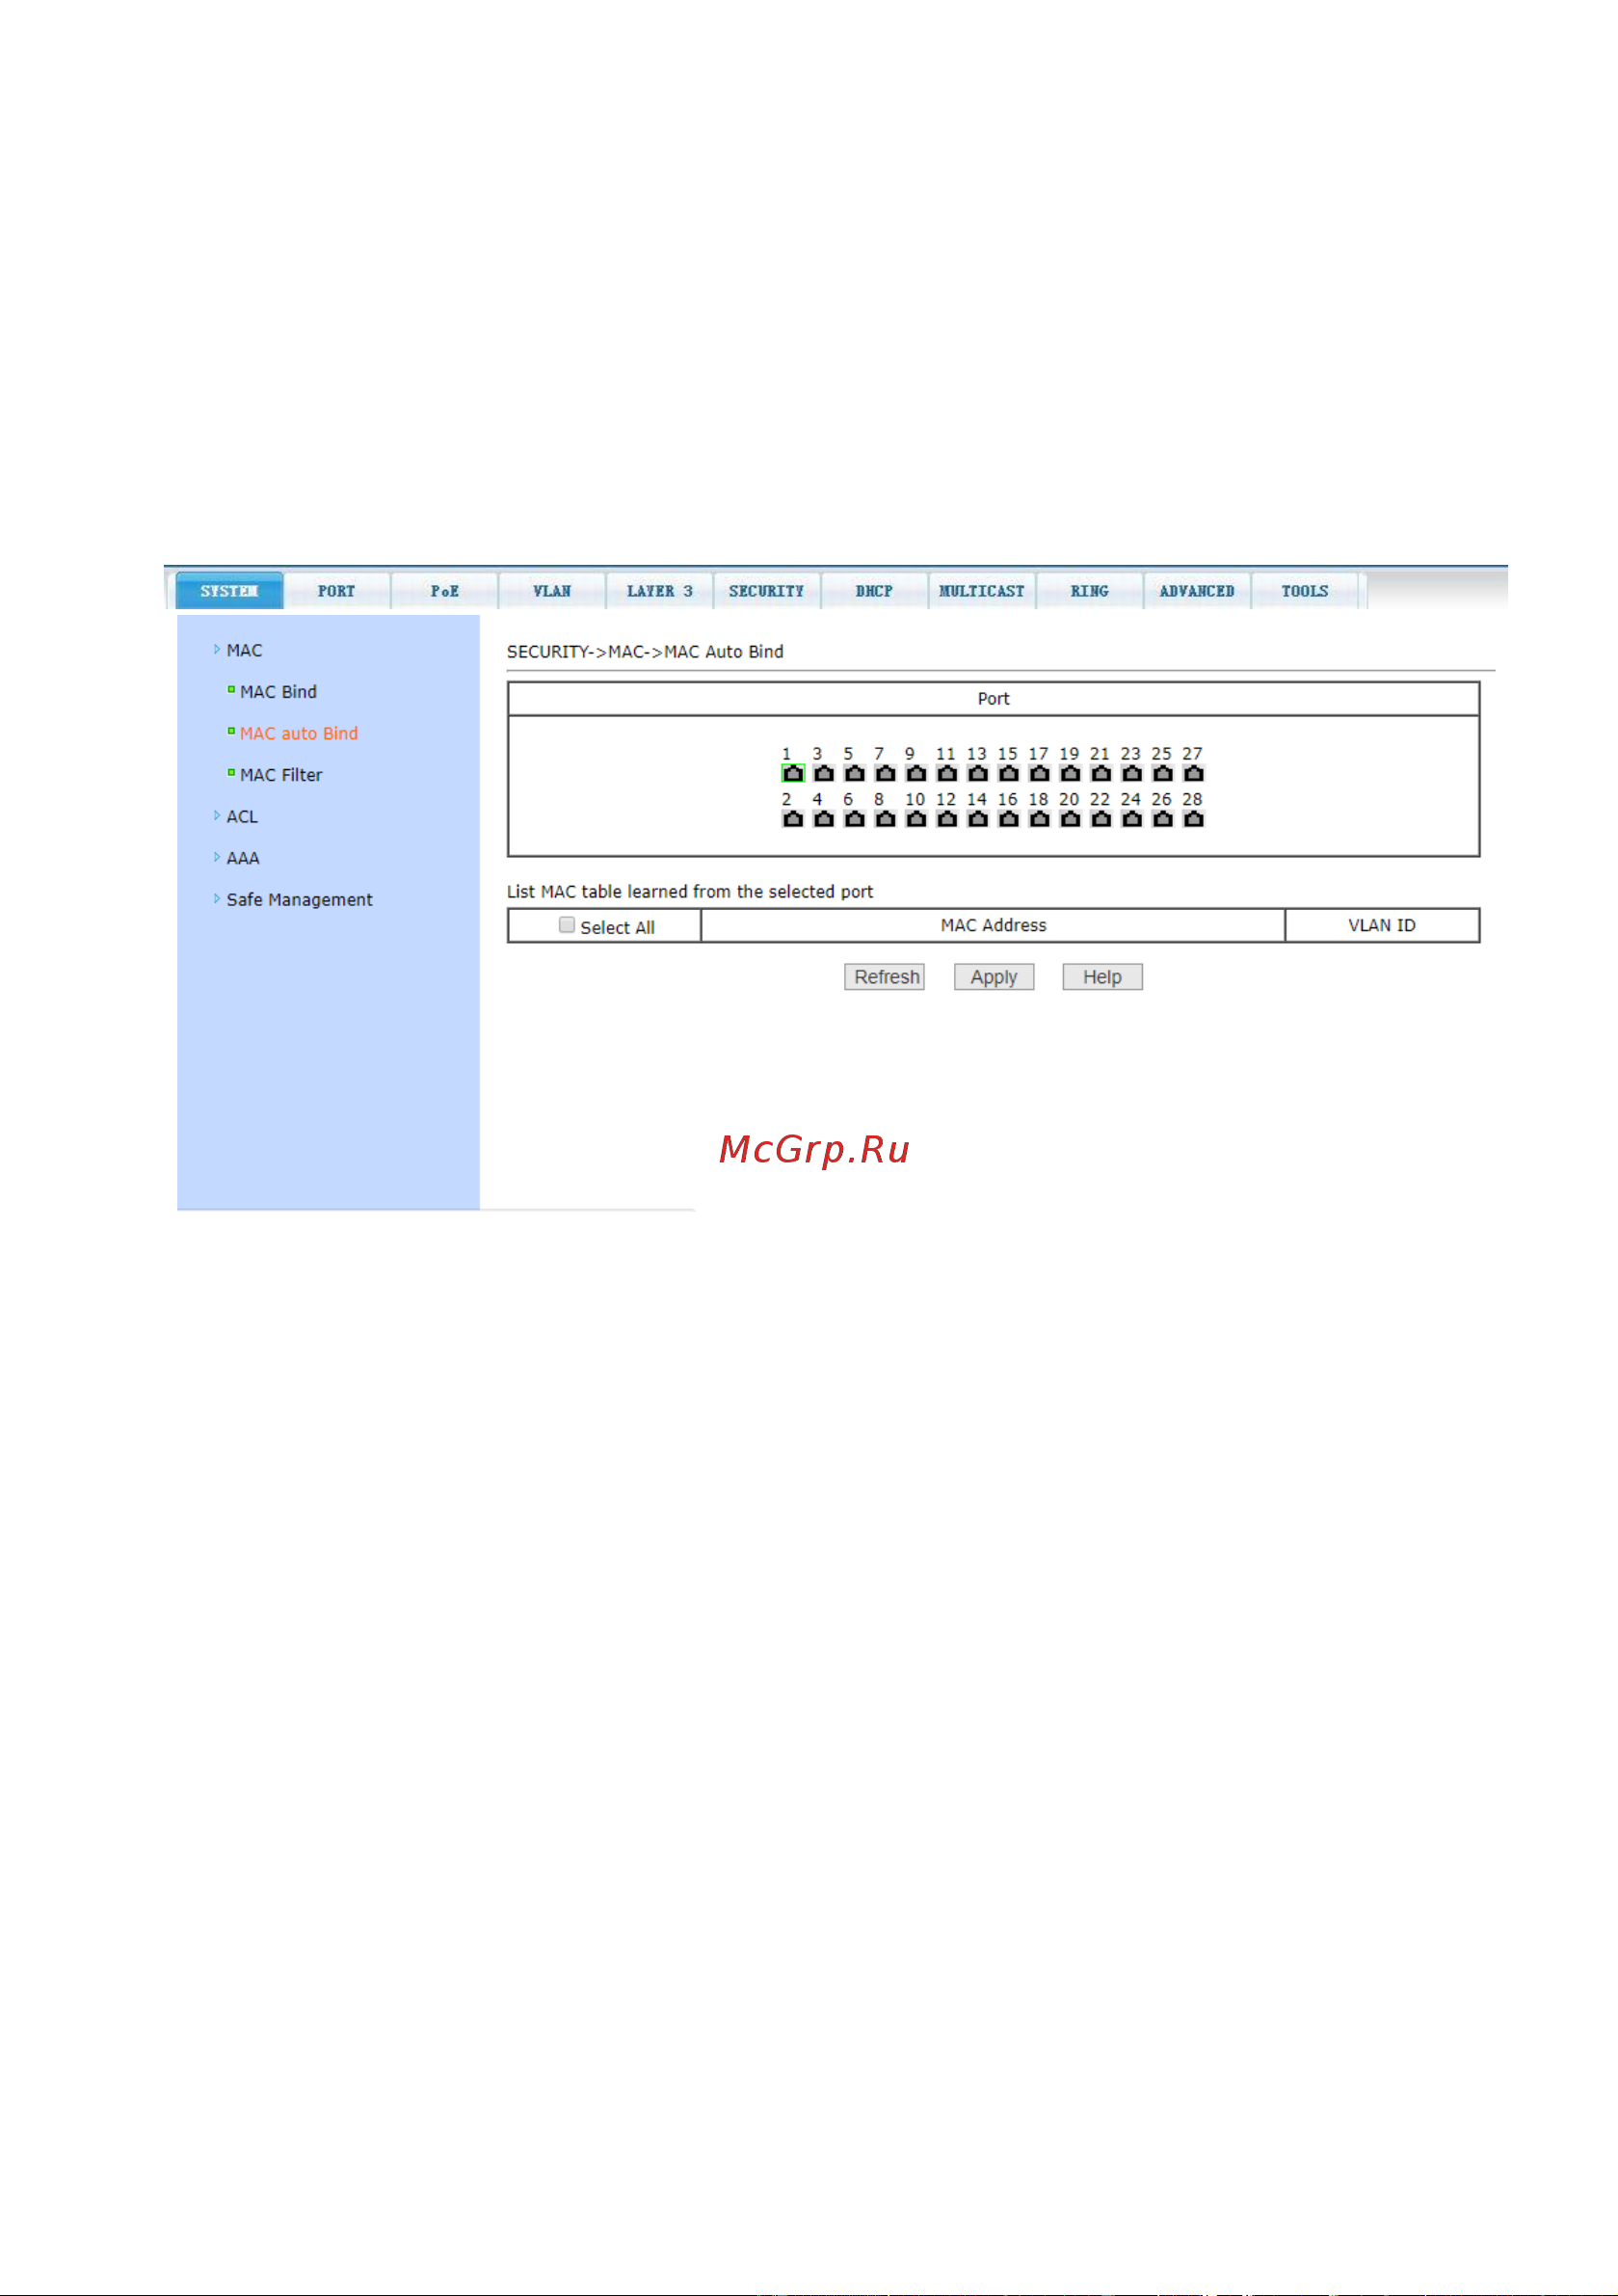
Task: Open the RING tab
Action: [1090, 591]
